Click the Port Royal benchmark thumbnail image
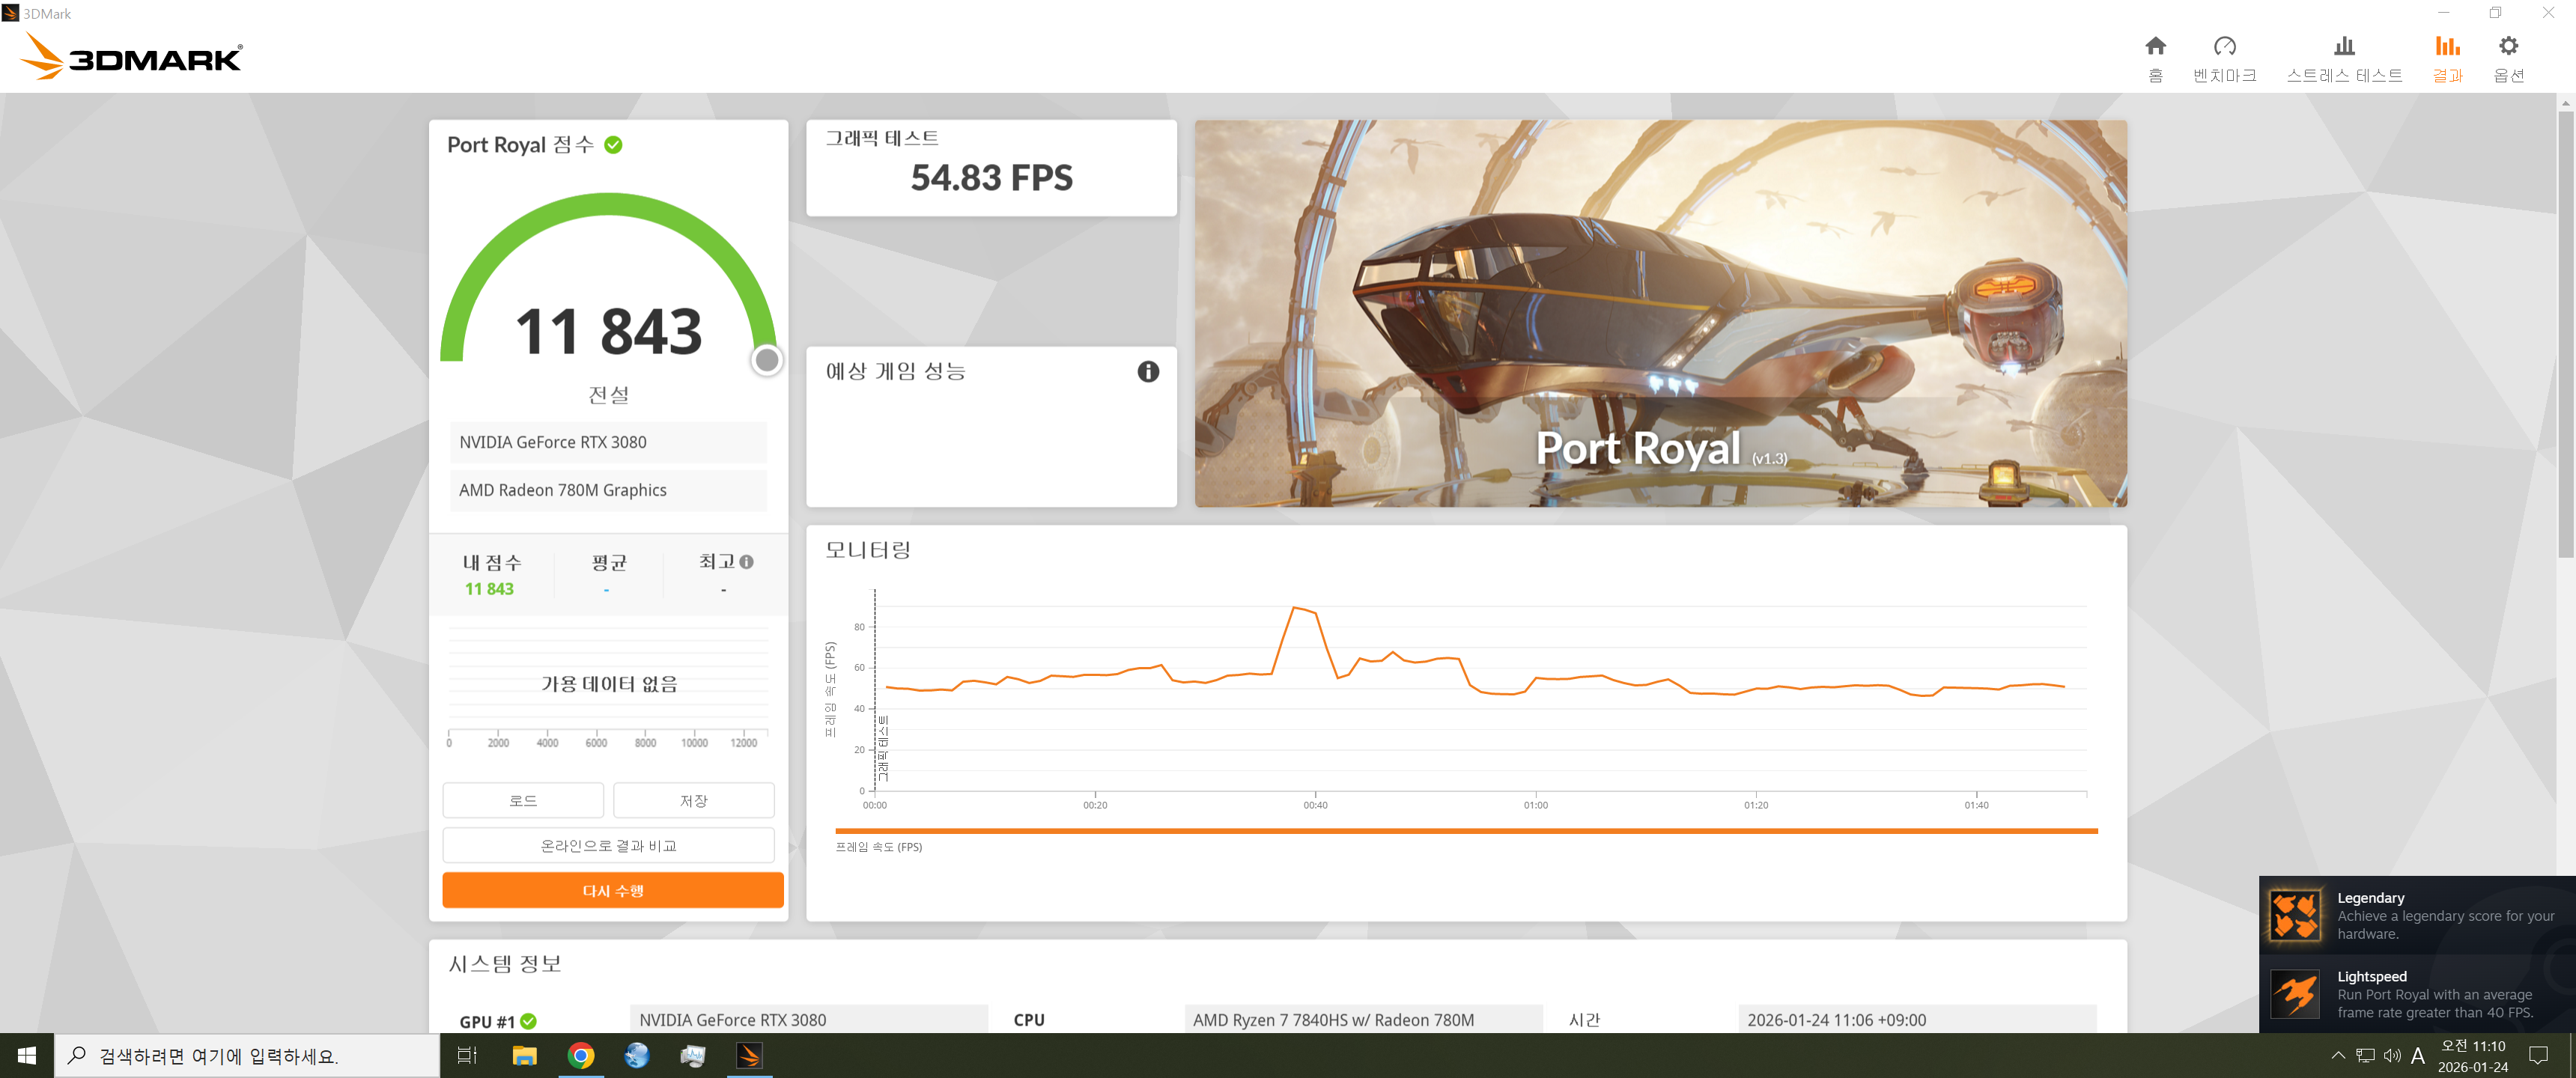 tap(1660, 313)
